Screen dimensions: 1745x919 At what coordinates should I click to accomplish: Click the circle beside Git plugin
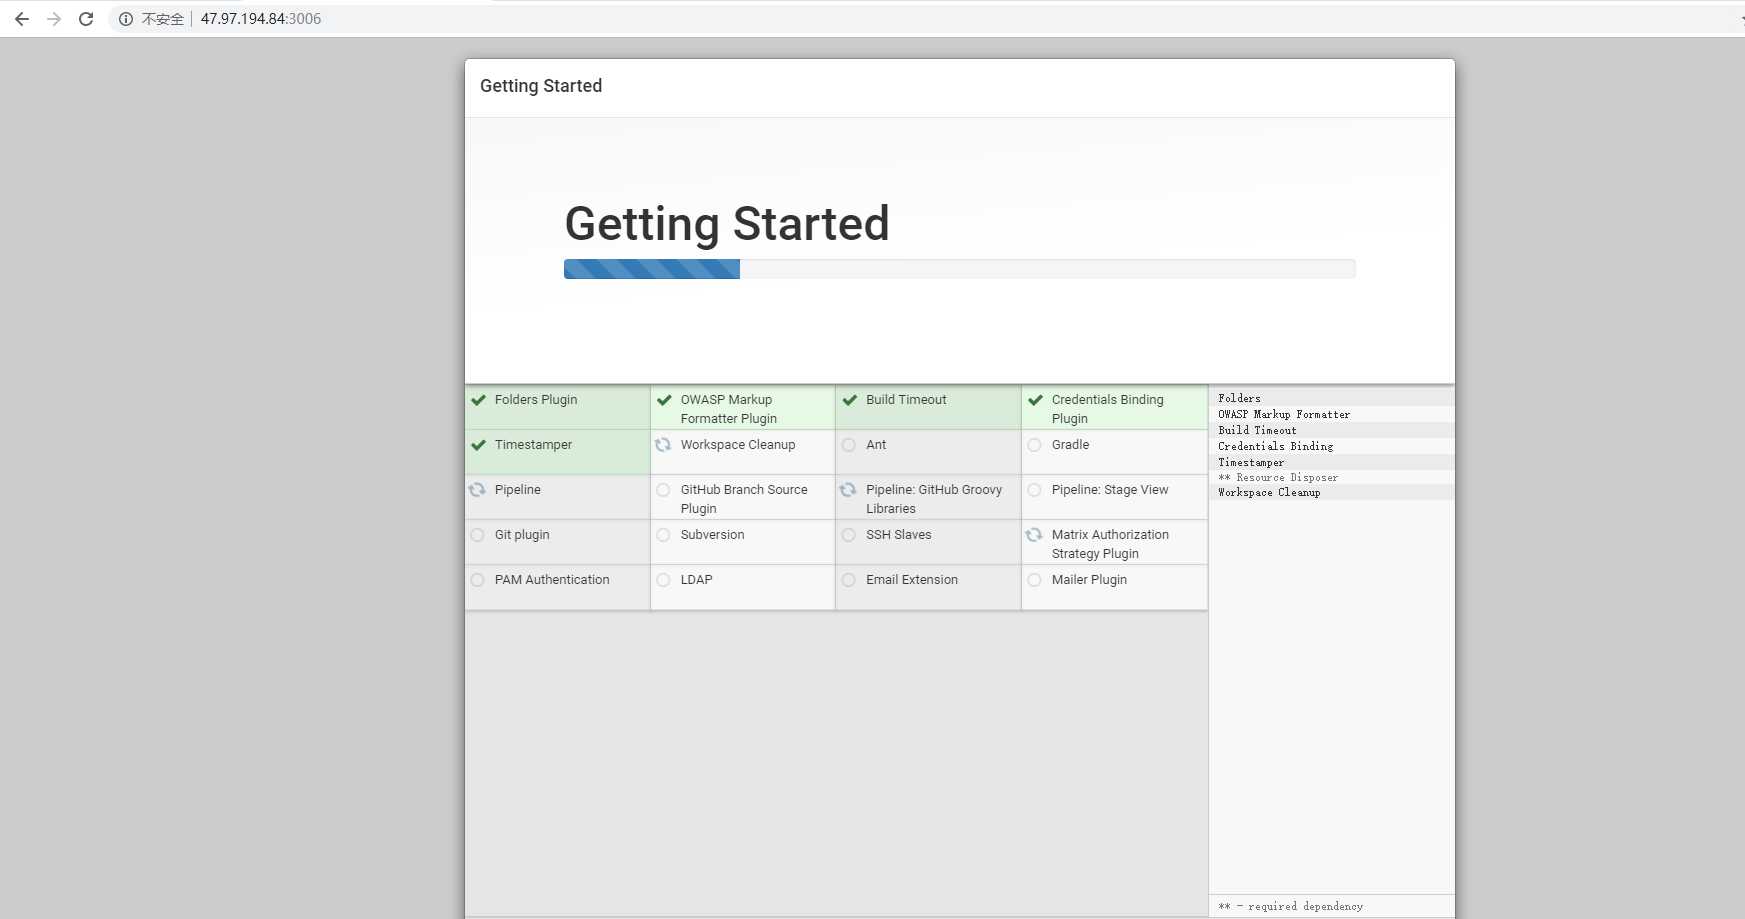click(x=478, y=535)
